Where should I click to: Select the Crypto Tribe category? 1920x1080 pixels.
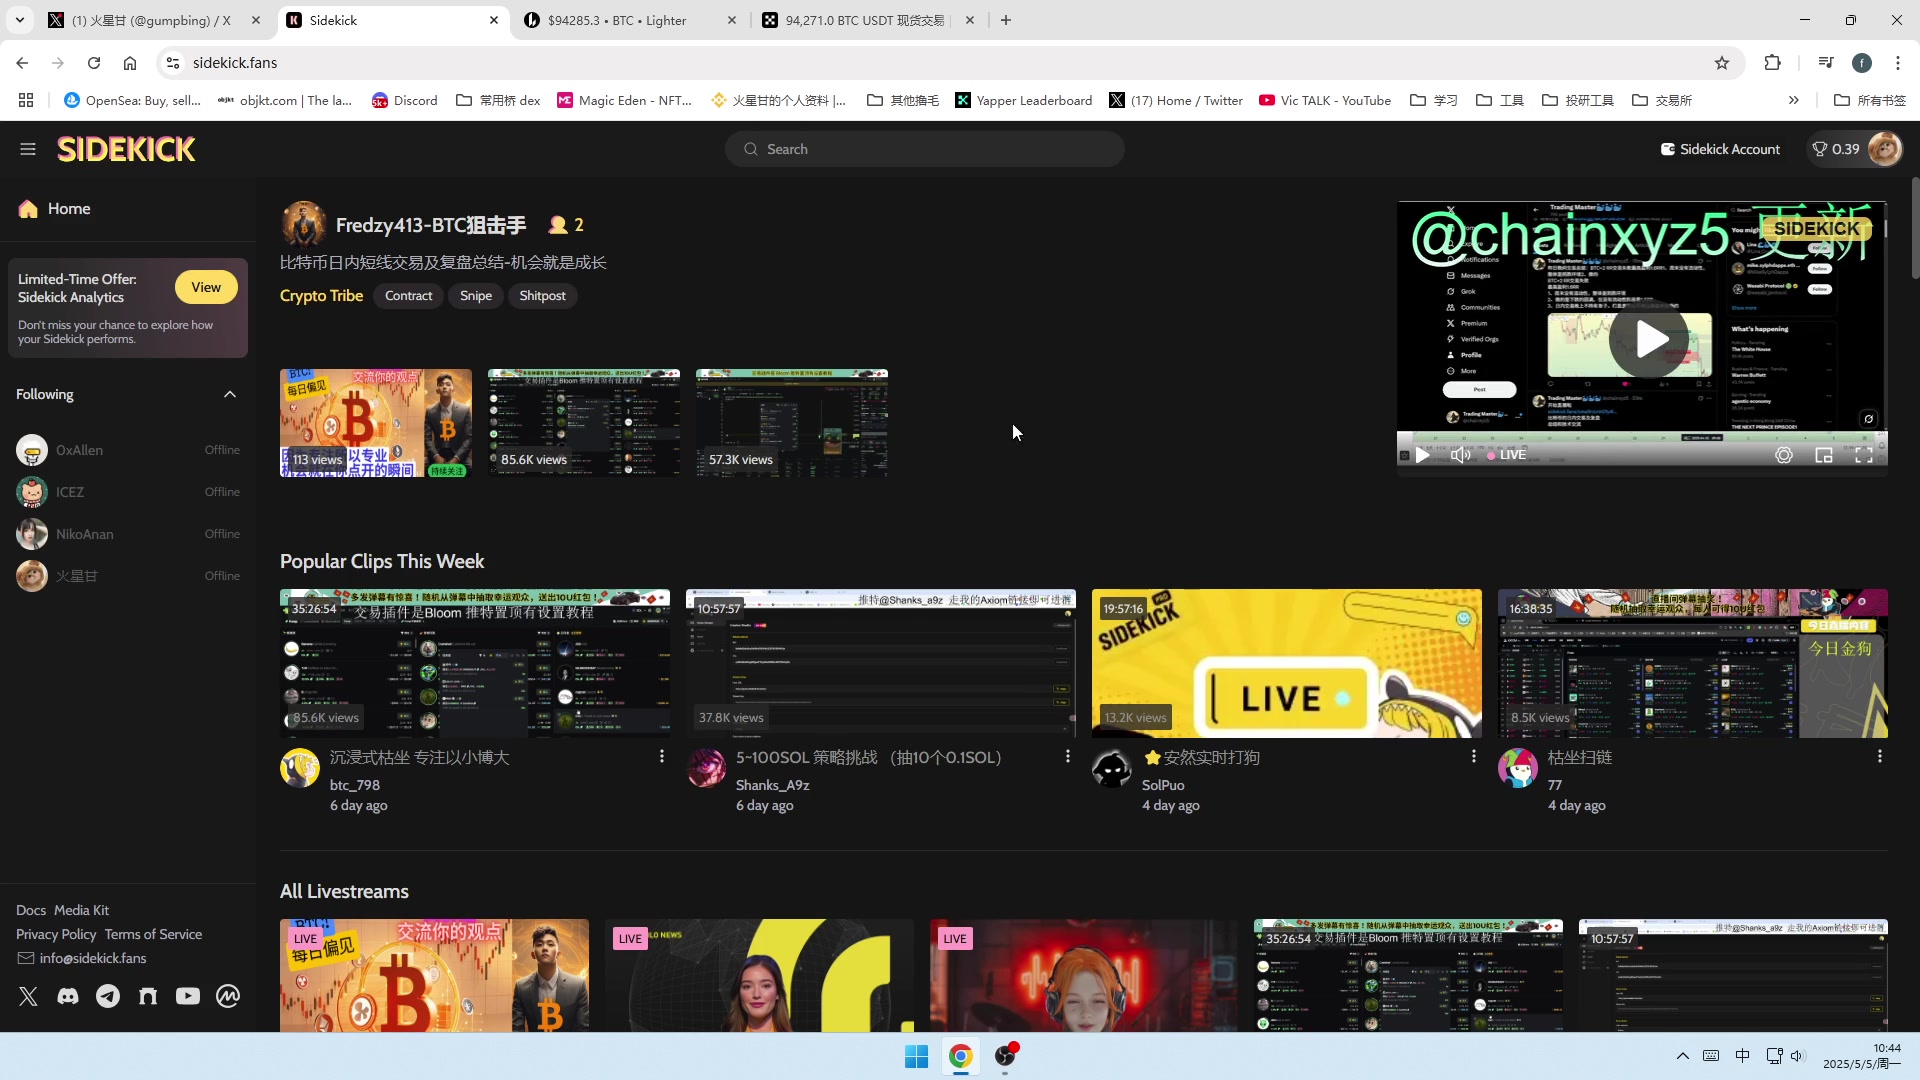321,295
